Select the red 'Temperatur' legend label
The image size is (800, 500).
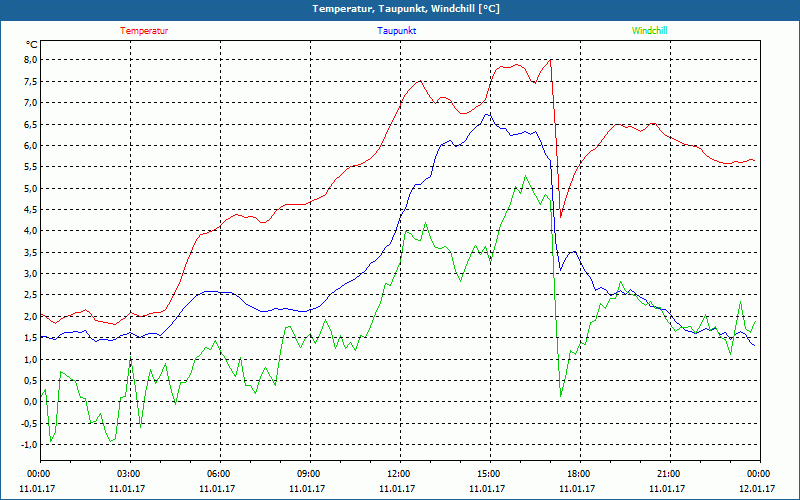click(144, 31)
